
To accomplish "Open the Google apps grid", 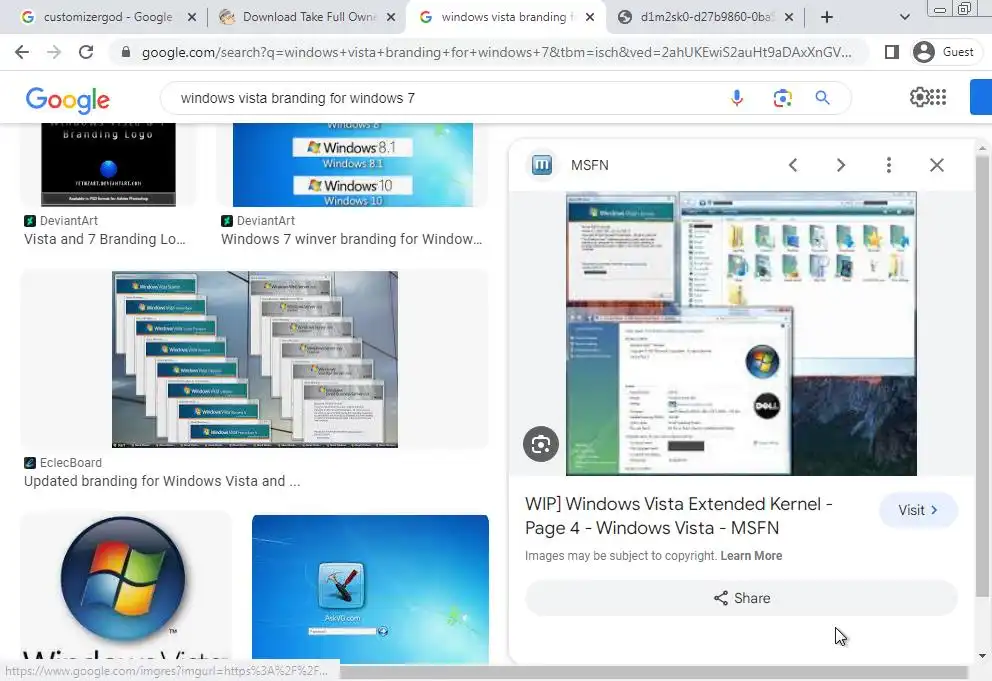I will [939, 97].
